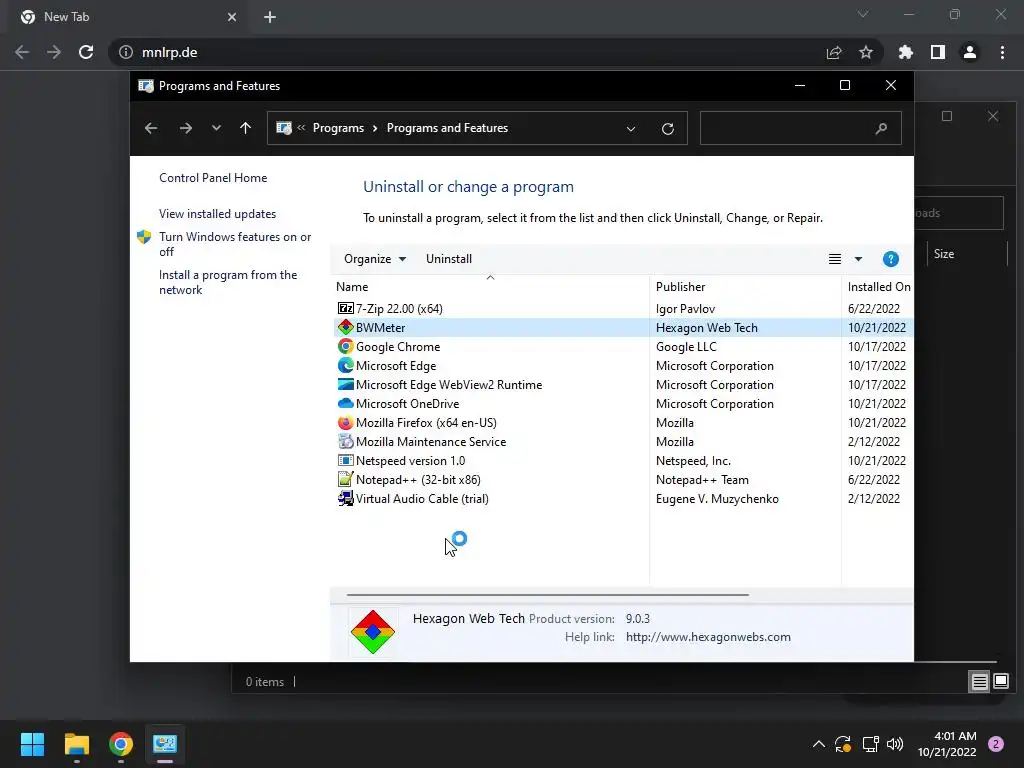This screenshot has height=768, width=1024.
Task: Open the blue help question mark
Action: pyautogui.click(x=890, y=259)
